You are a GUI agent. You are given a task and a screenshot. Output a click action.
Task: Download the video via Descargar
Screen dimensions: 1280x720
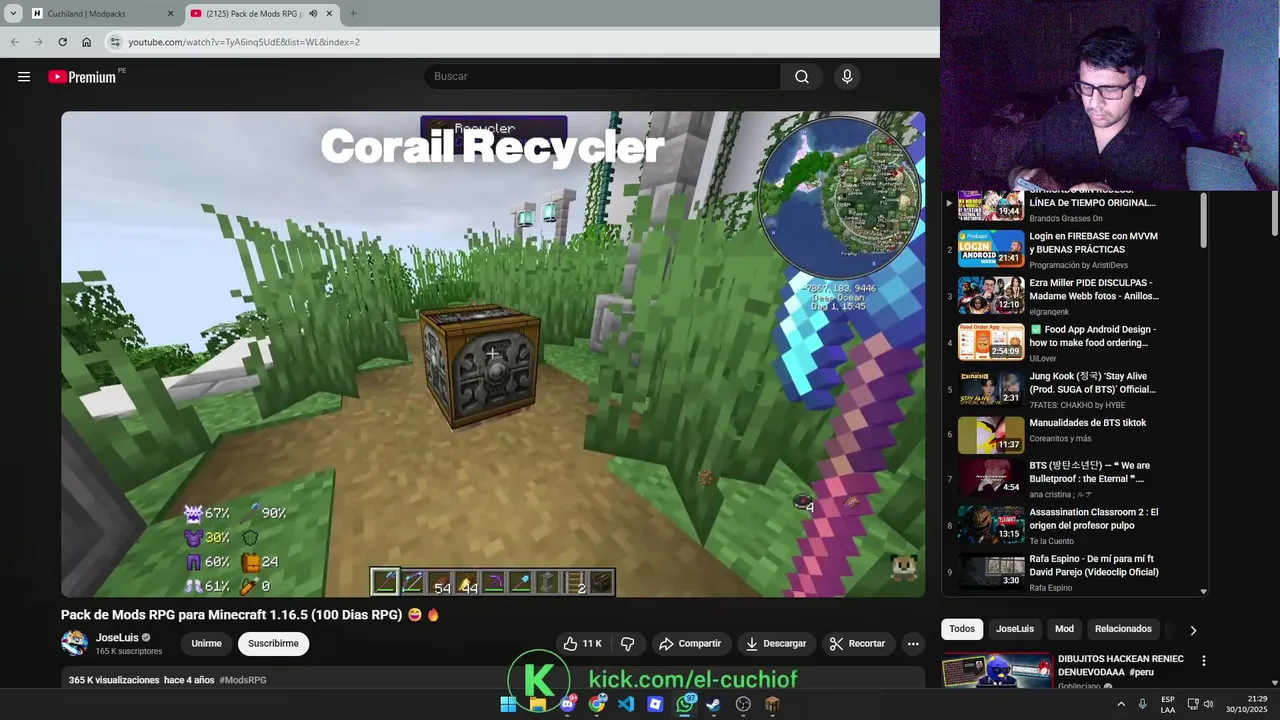click(x=776, y=644)
